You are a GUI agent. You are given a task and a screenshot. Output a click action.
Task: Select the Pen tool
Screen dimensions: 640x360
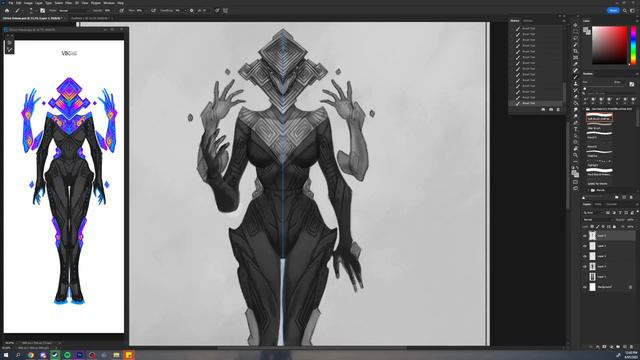coord(576,122)
